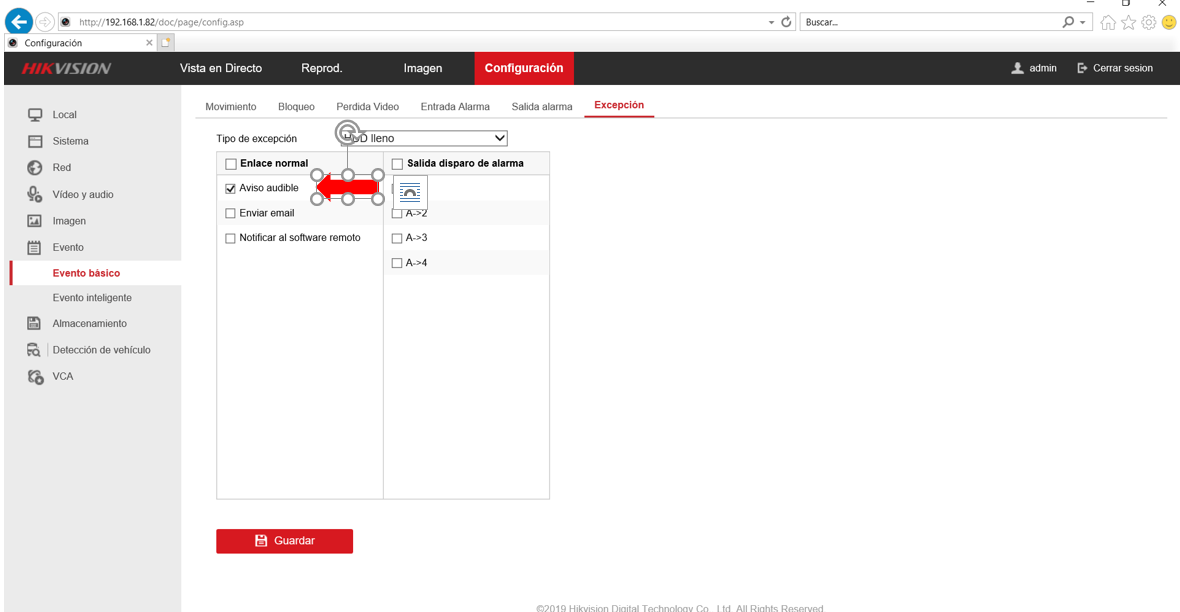Click the Guardar save button

(x=284, y=540)
